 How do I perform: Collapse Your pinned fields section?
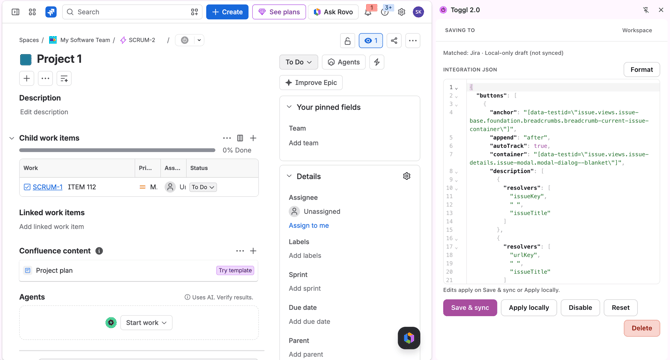pos(289,107)
